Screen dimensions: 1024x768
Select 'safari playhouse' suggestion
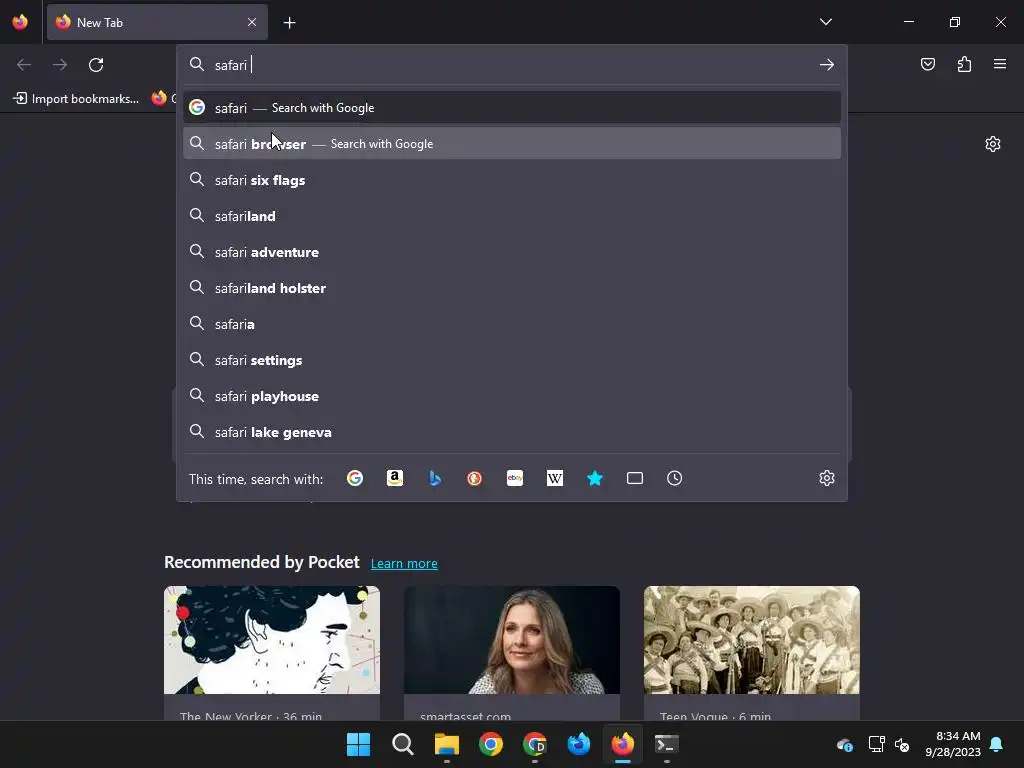pos(512,396)
